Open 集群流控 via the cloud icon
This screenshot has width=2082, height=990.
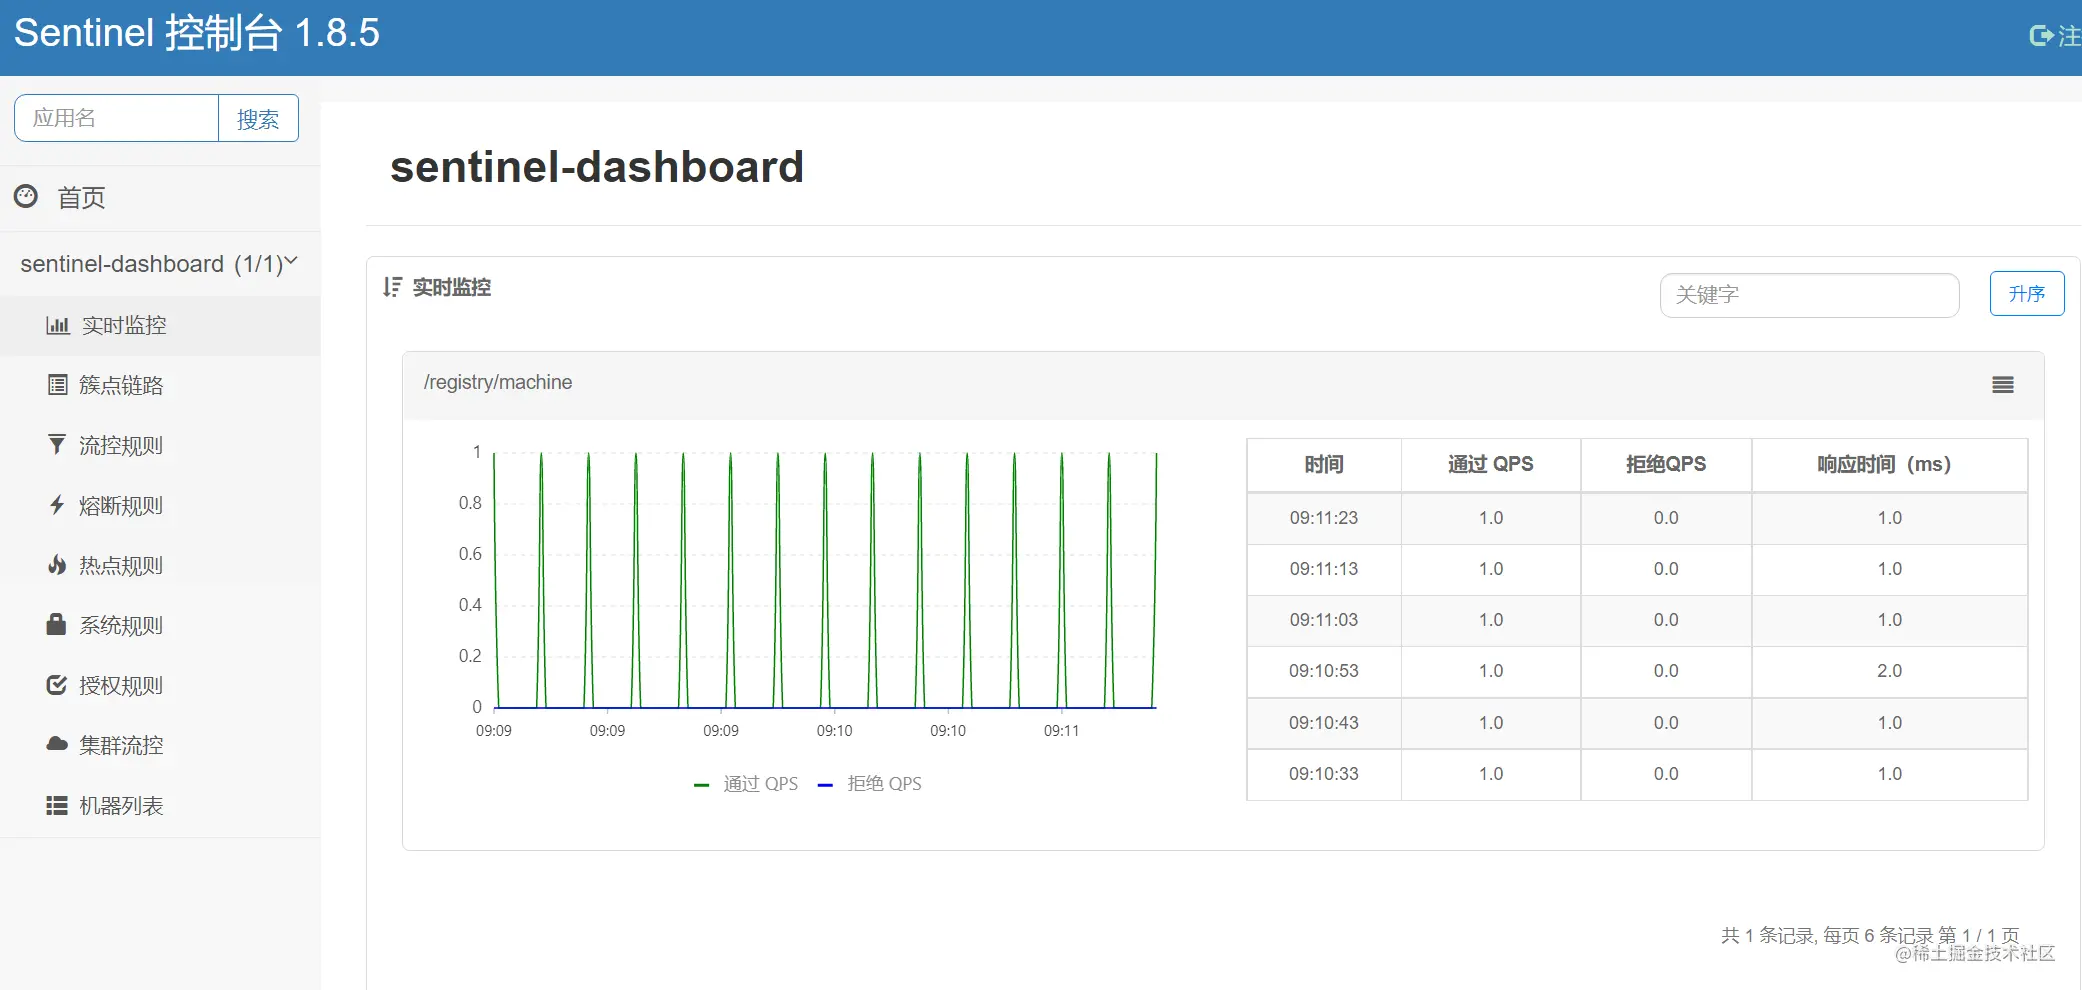click(x=57, y=745)
